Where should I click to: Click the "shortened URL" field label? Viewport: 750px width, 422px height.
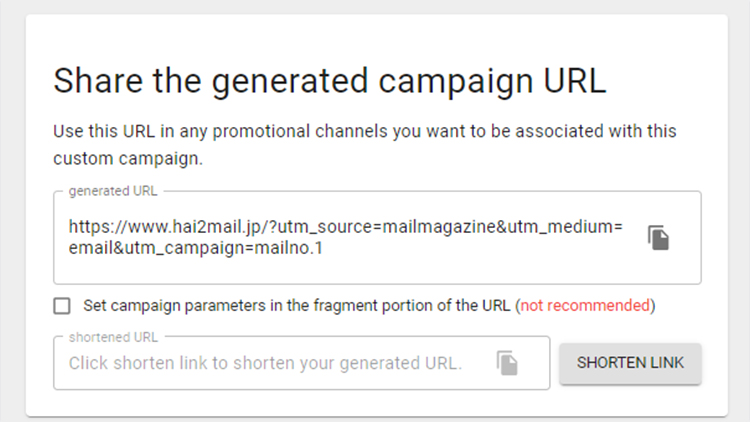(x=113, y=337)
